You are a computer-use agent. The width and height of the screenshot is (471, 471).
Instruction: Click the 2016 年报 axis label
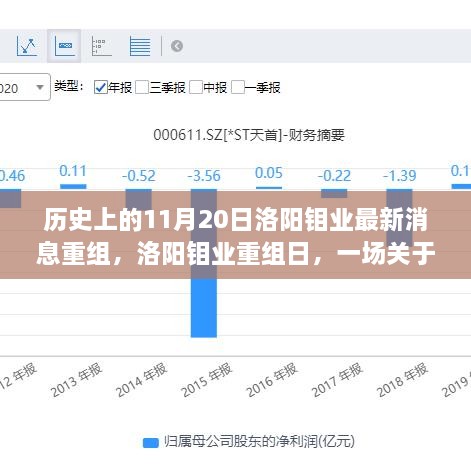pyautogui.click(x=272, y=380)
